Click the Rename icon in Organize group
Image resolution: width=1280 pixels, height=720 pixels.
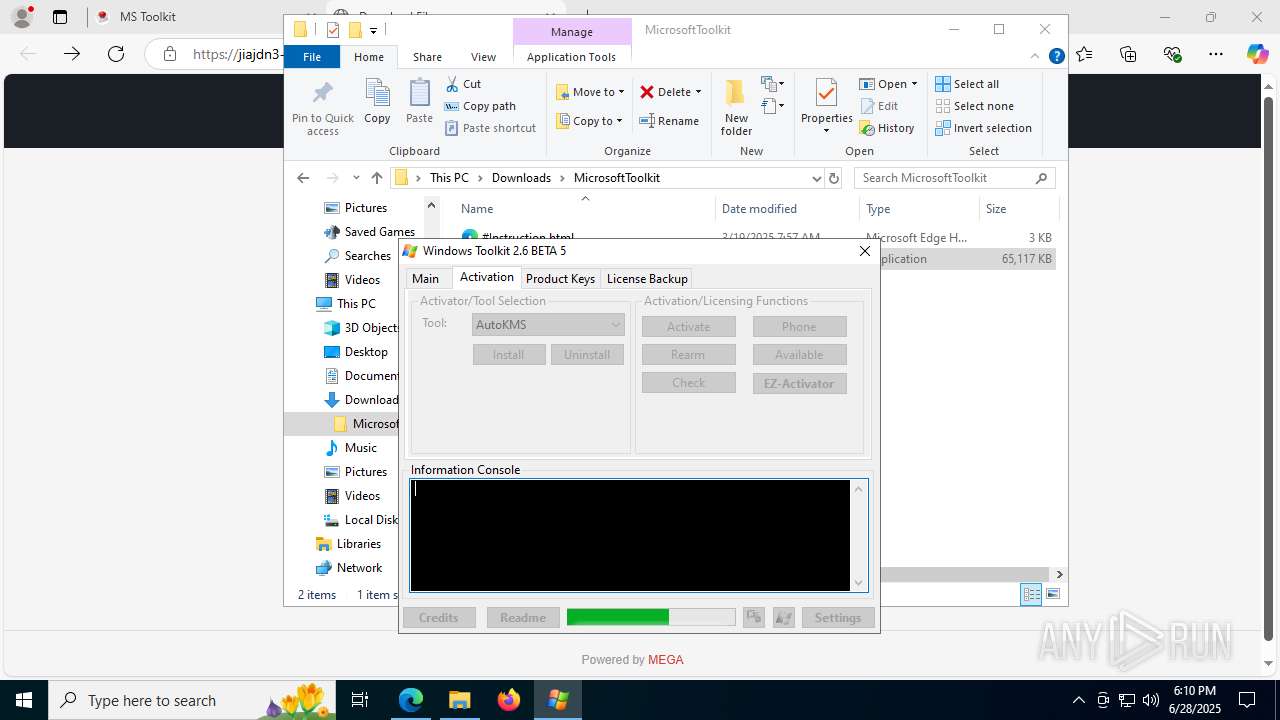click(x=647, y=121)
